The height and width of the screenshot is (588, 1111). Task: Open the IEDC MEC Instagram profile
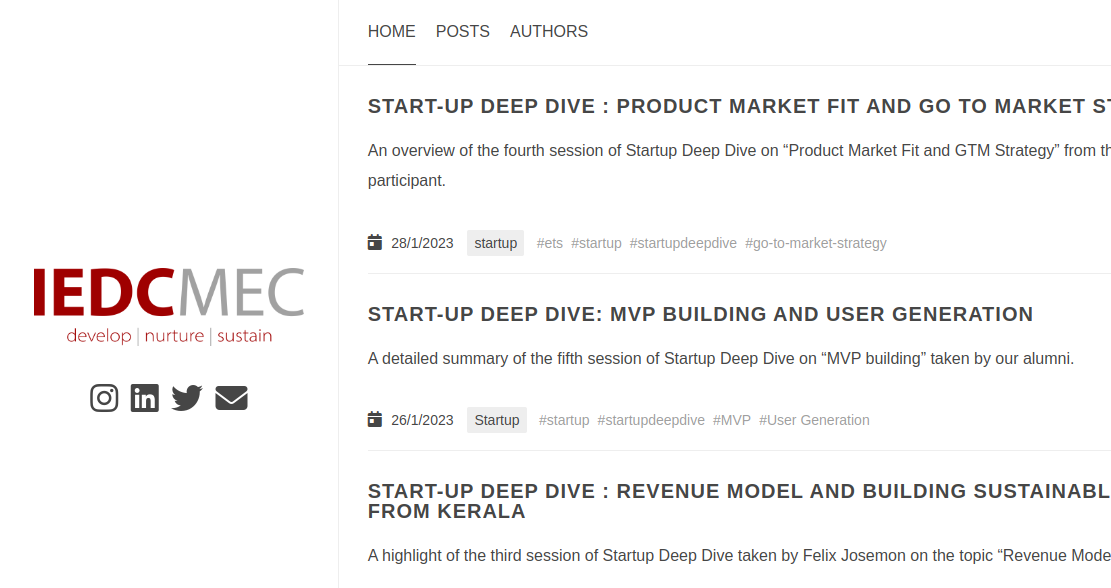coord(104,397)
